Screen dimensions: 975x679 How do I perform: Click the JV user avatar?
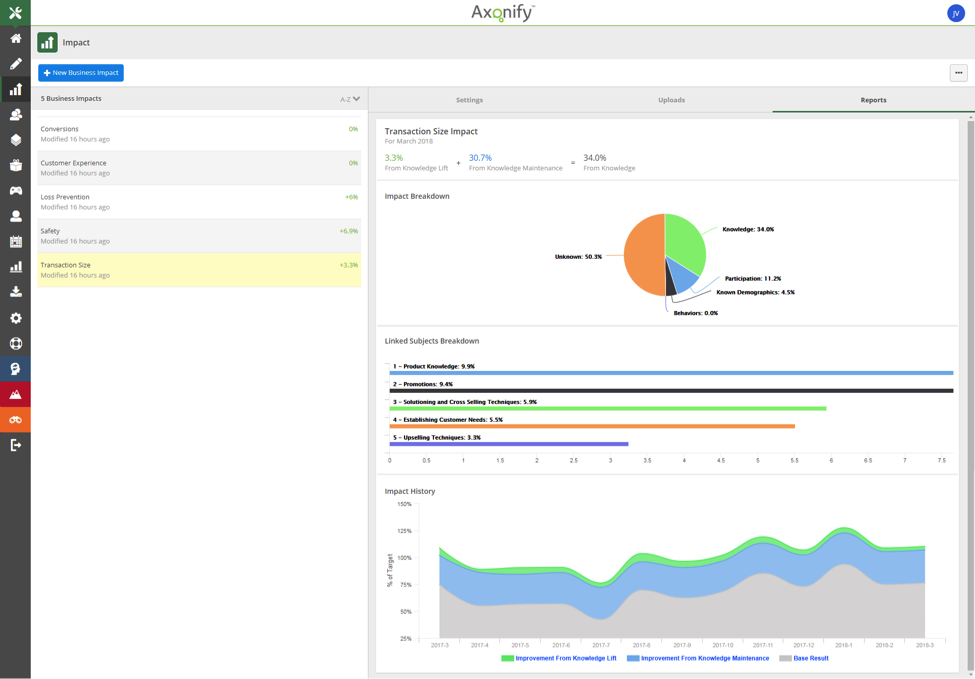(955, 13)
